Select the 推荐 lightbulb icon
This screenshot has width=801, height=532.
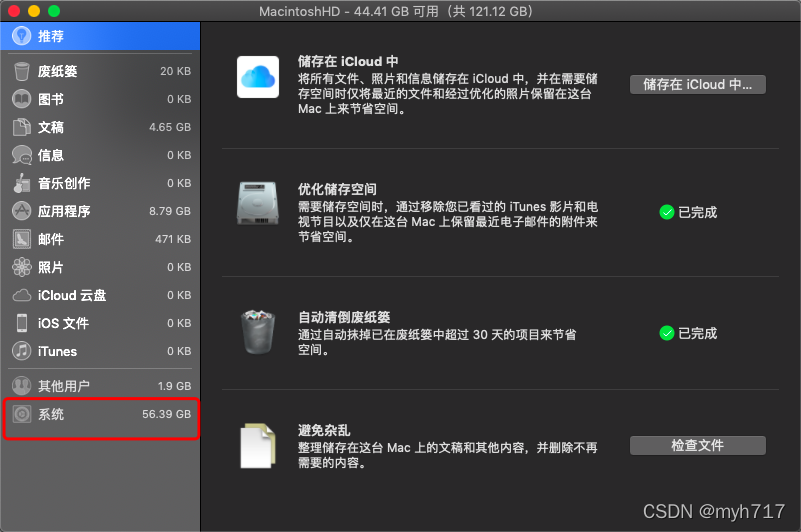pyautogui.click(x=21, y=36)
